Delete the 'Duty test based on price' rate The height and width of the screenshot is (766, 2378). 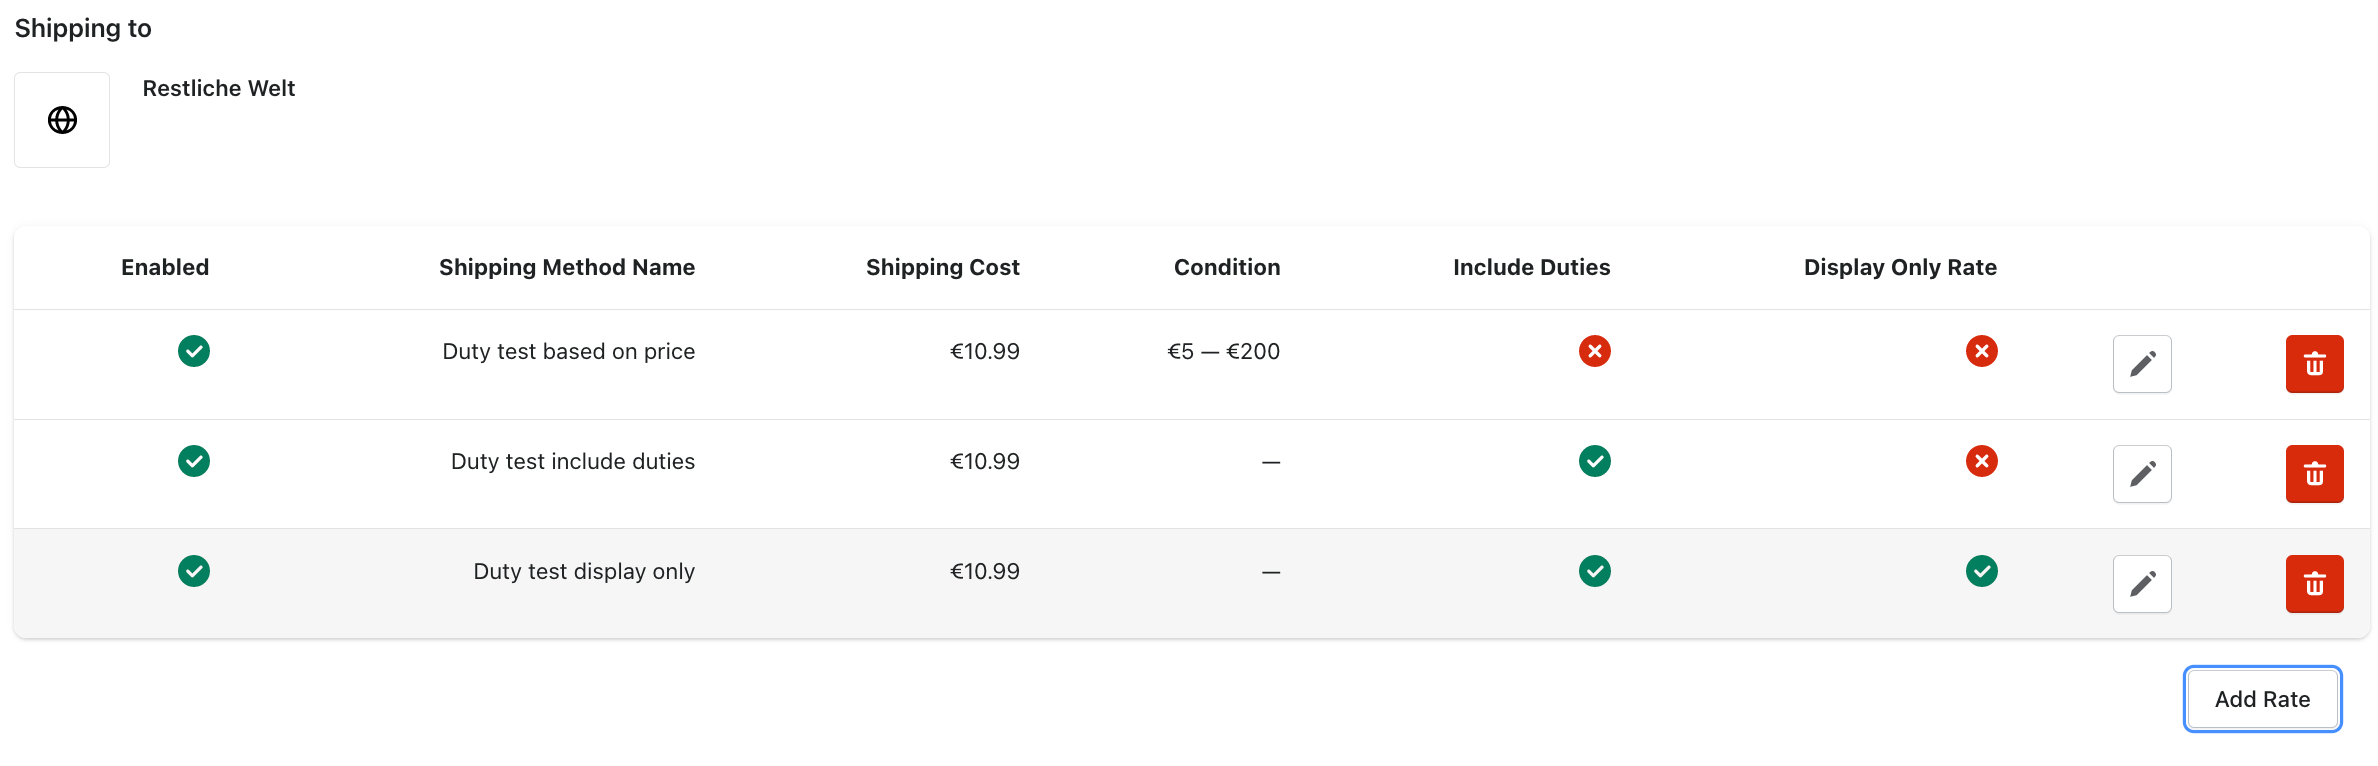click(2314, 364)
